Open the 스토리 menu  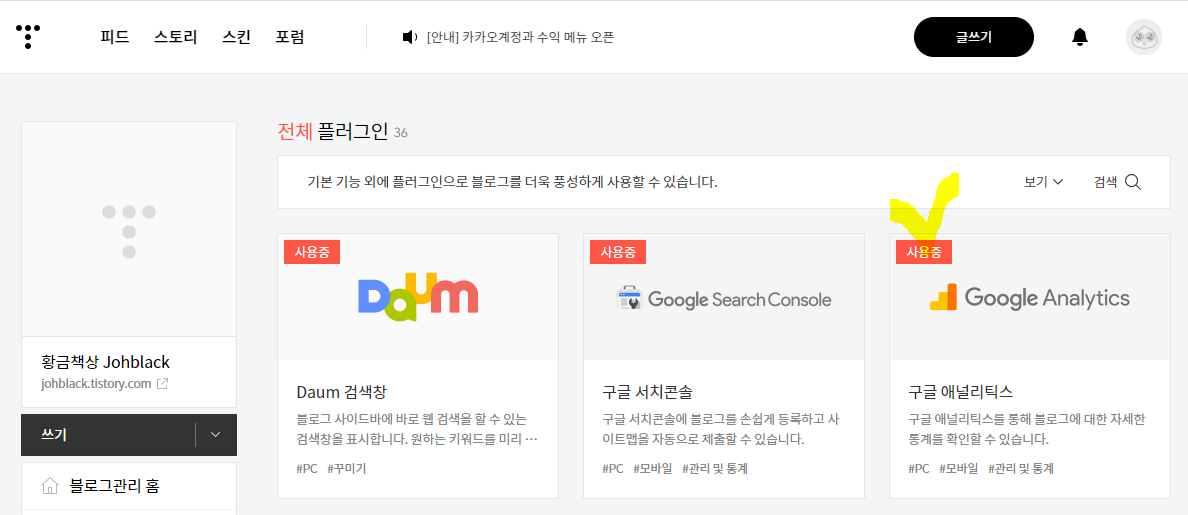(175, 36)
